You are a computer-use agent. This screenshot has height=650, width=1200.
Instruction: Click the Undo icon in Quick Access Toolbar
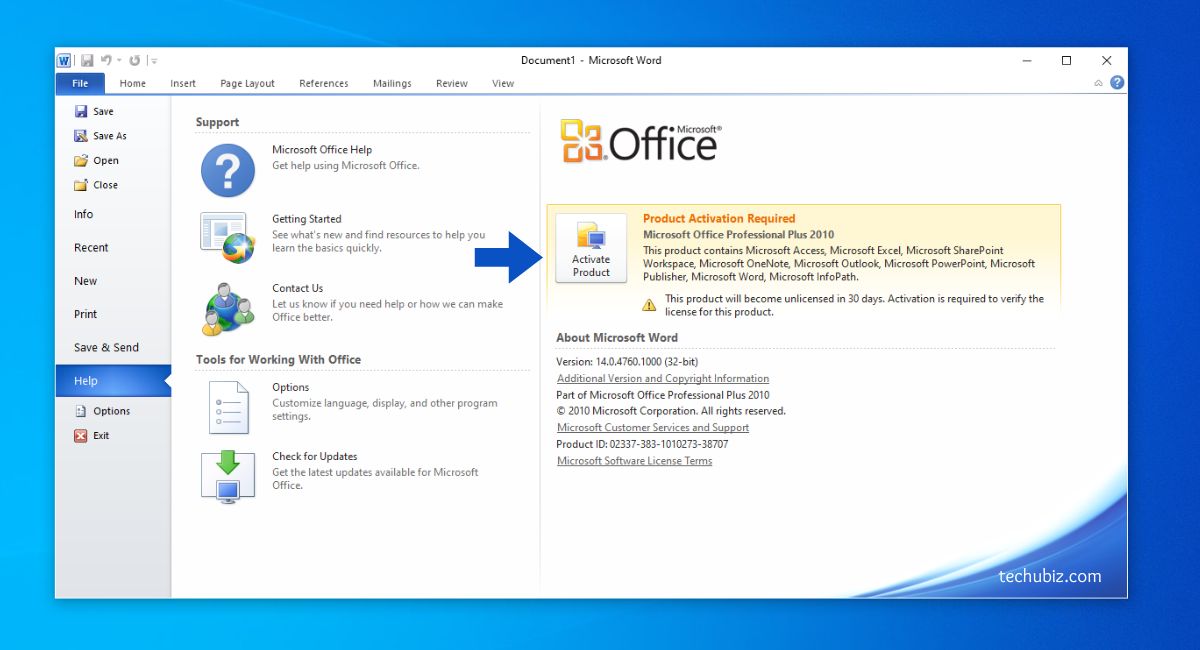pos(106,60)
